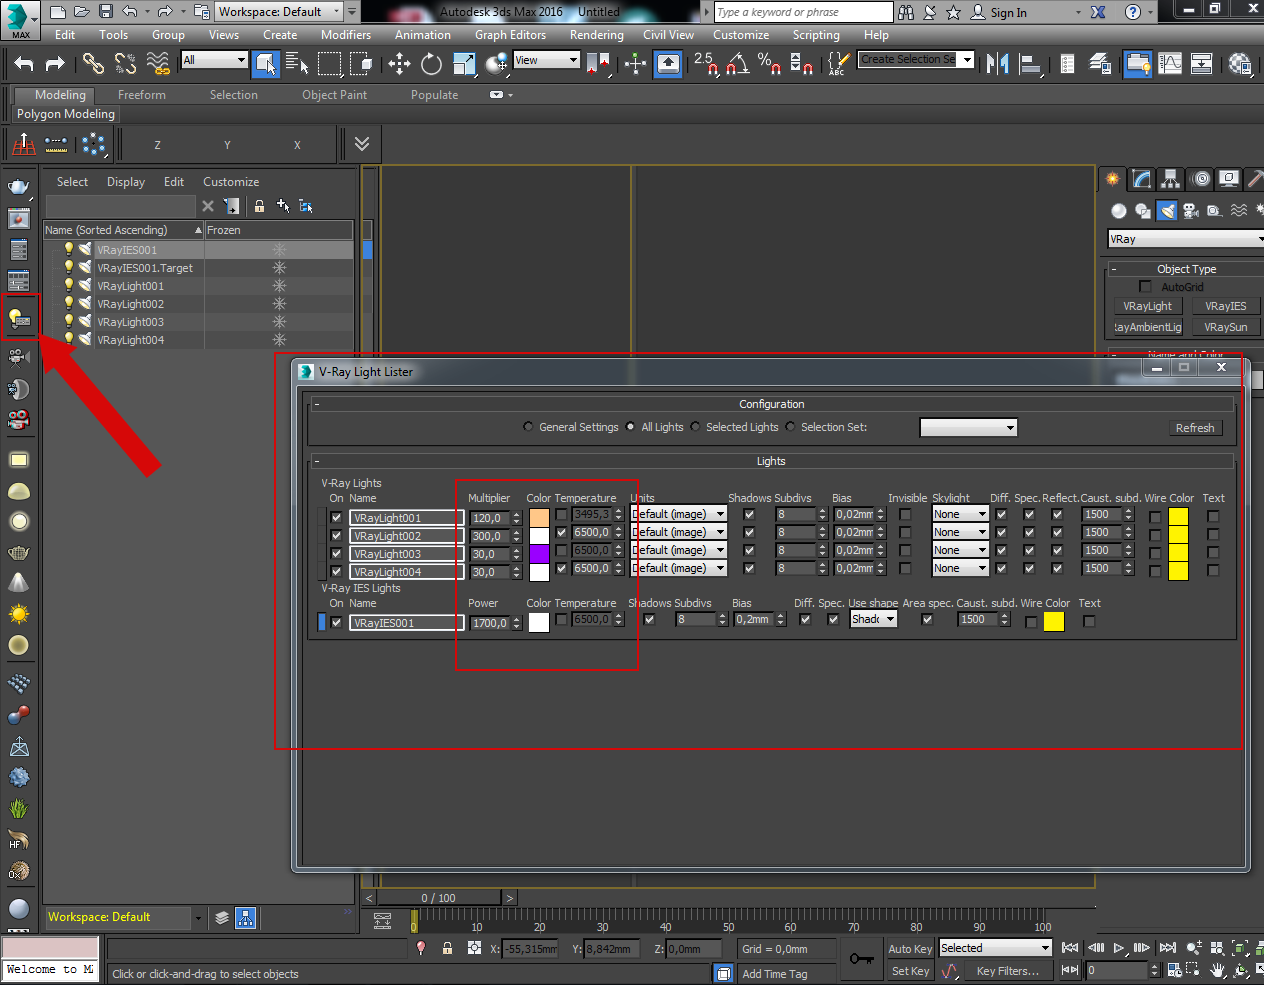Click Geometry category sphere icon in Create panel
This screenshot has height=985, width=1264.
coord(1119,210)
